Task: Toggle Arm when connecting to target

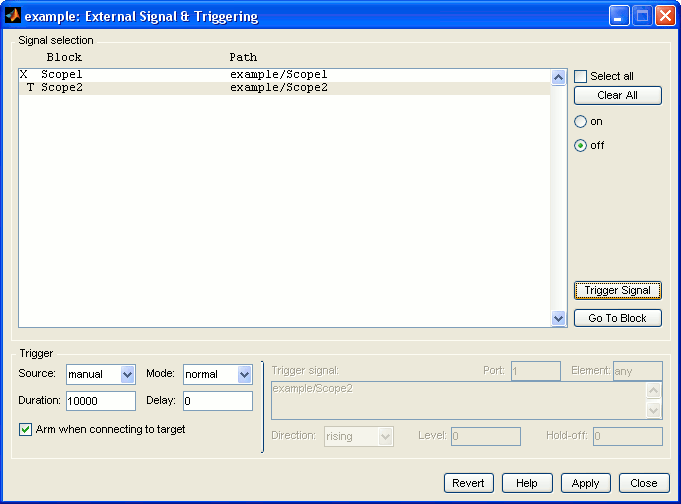Action: (x=26, y=430)
